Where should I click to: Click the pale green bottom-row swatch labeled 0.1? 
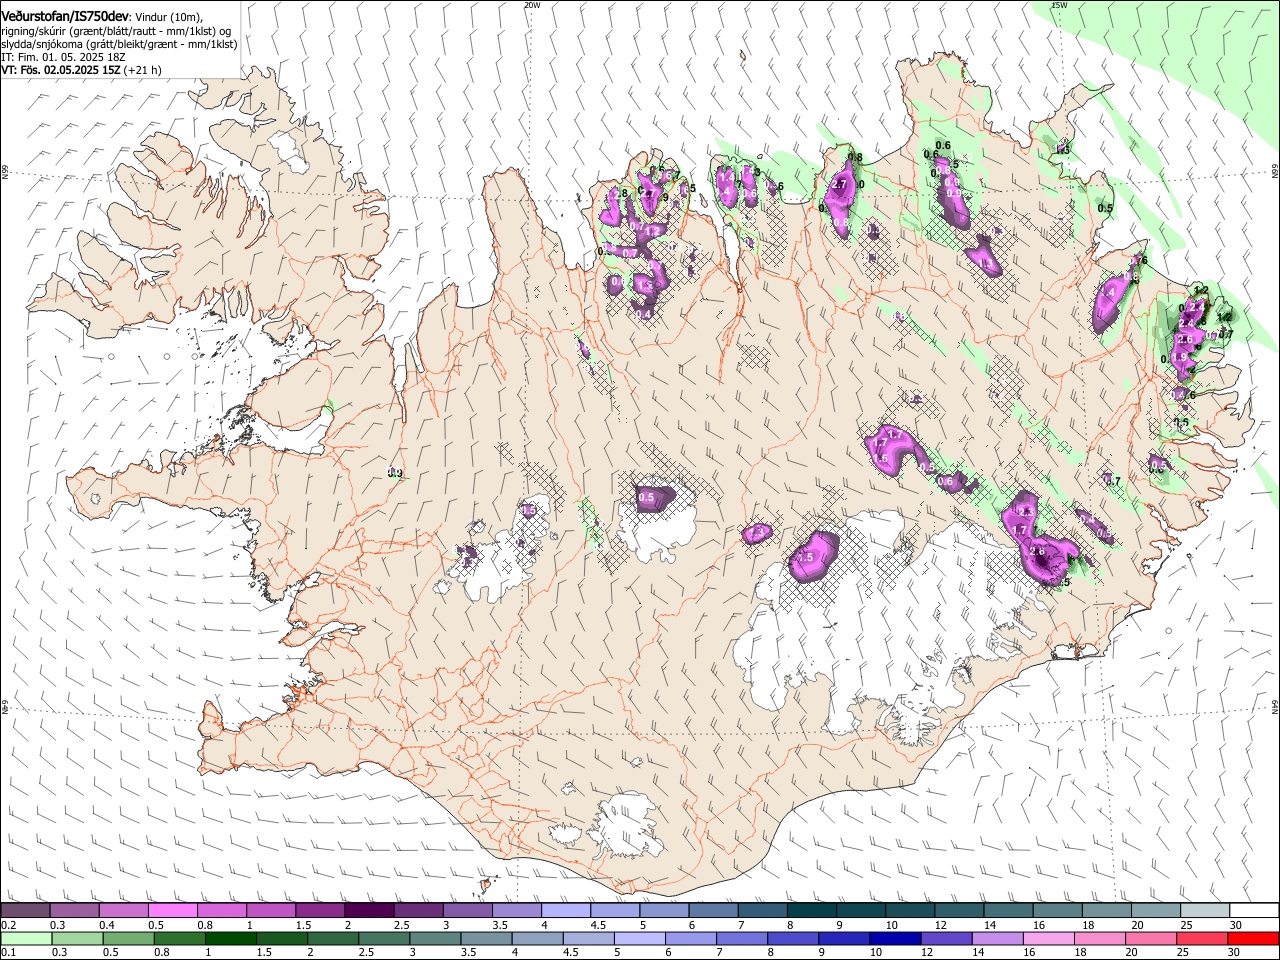point(26,939)
